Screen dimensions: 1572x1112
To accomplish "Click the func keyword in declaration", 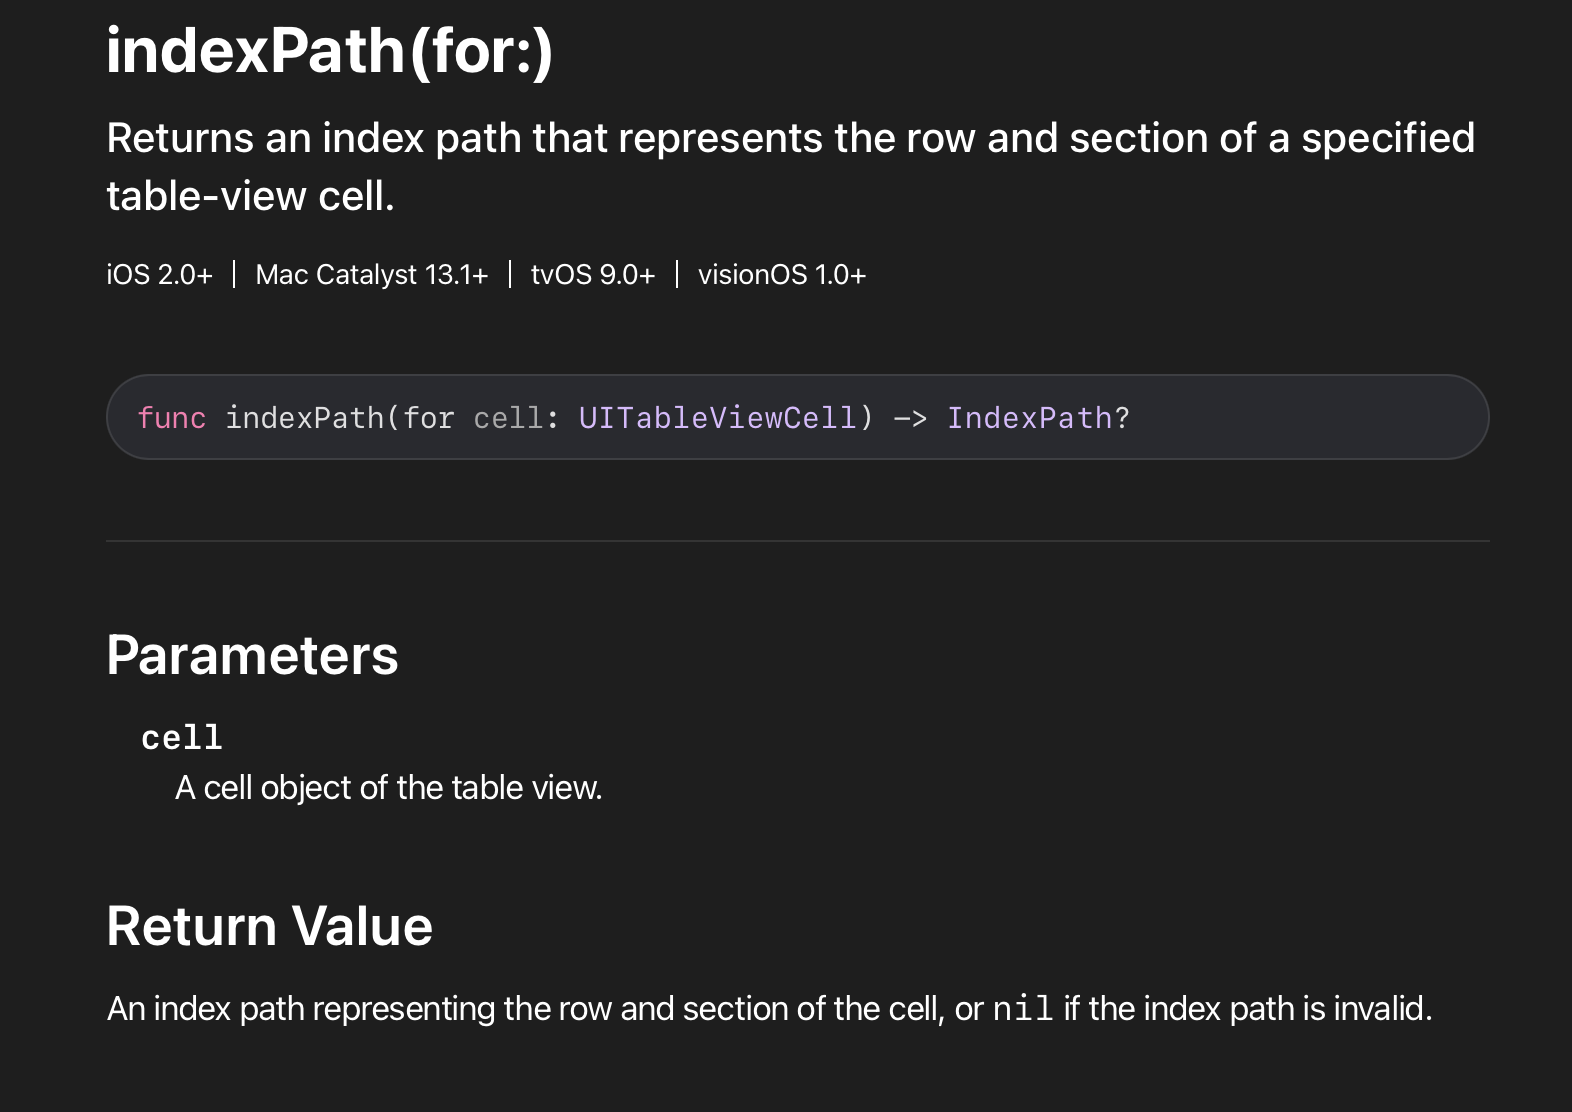I will click(171, 418).
